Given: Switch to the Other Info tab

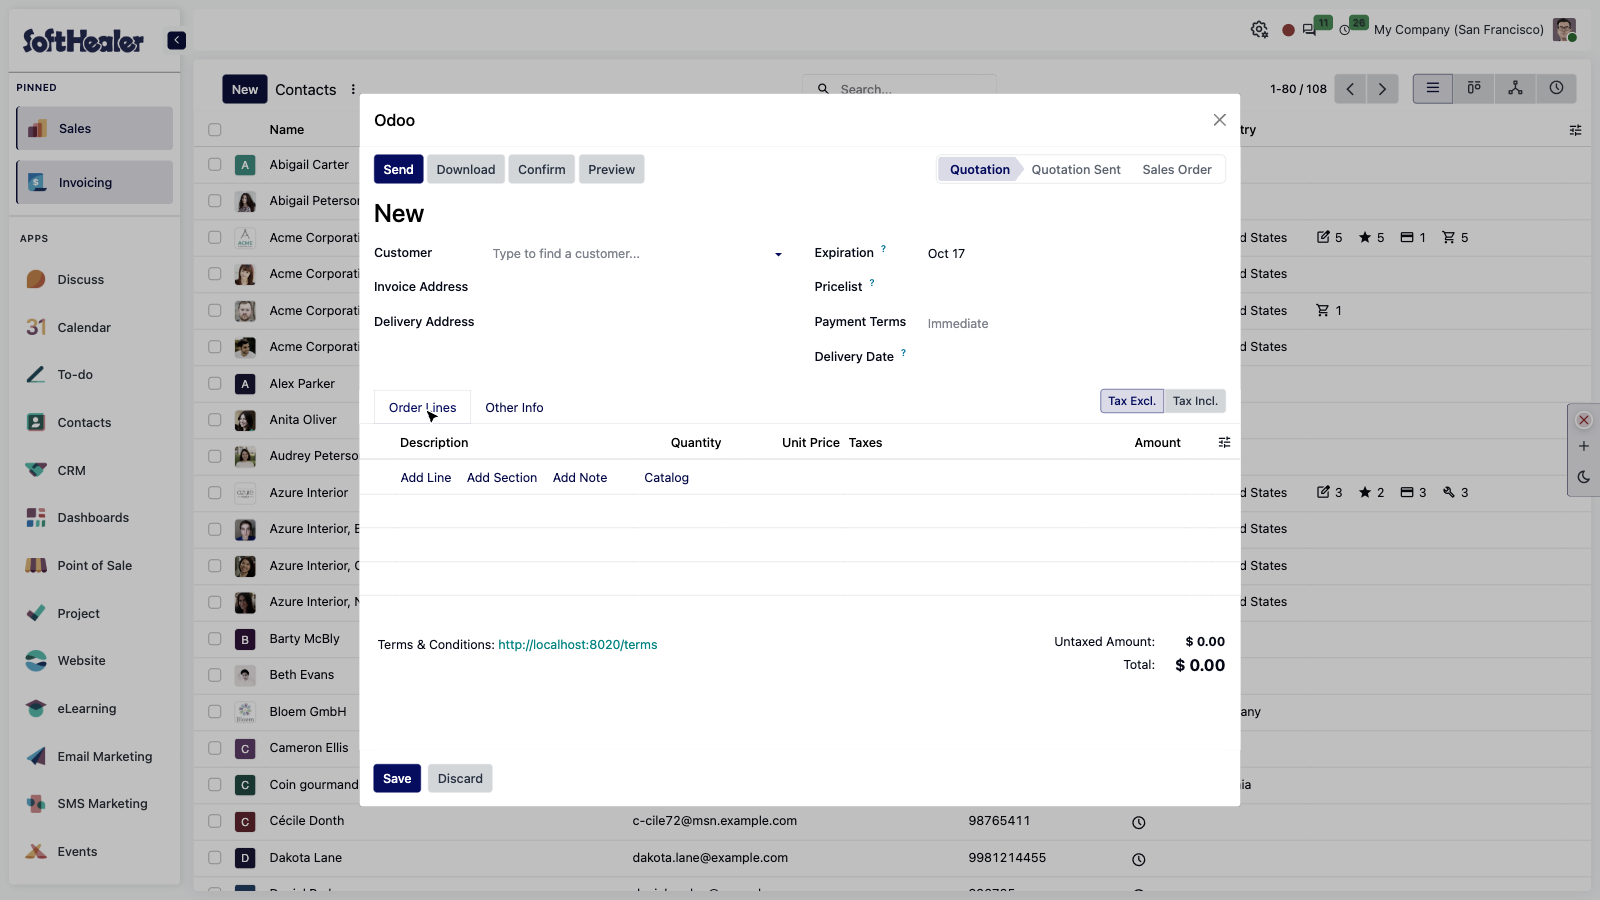Looking at the screenshot, I should [514, 408].
